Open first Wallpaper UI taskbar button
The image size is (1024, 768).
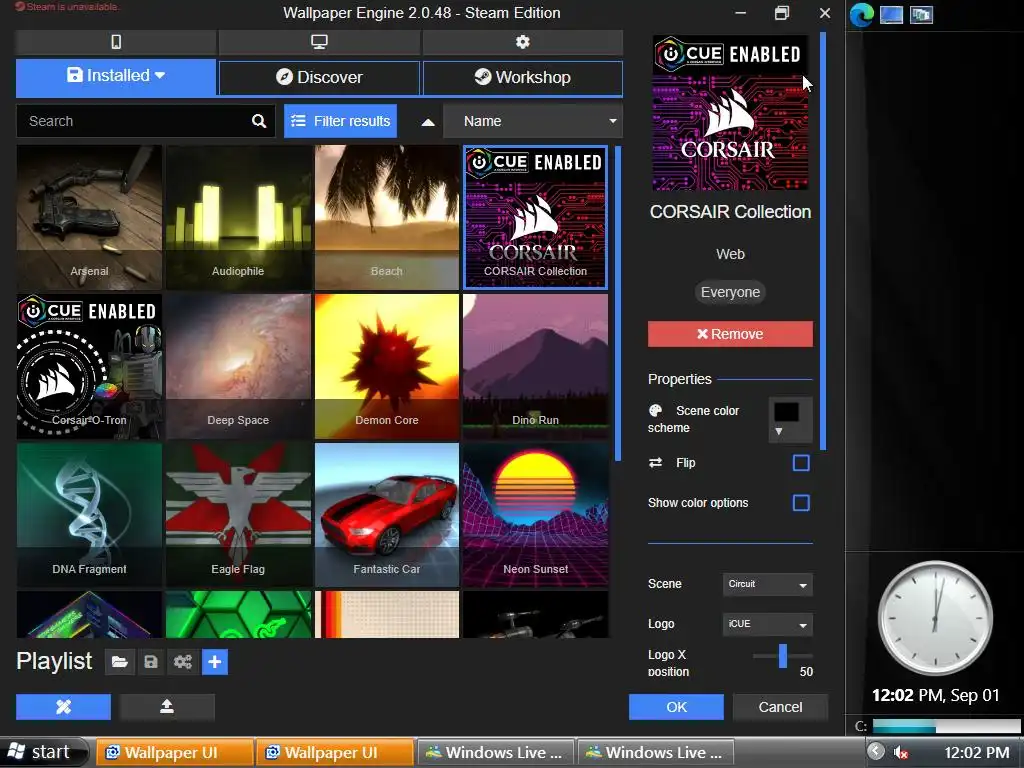pyautogui.click(x=174, y=752)
